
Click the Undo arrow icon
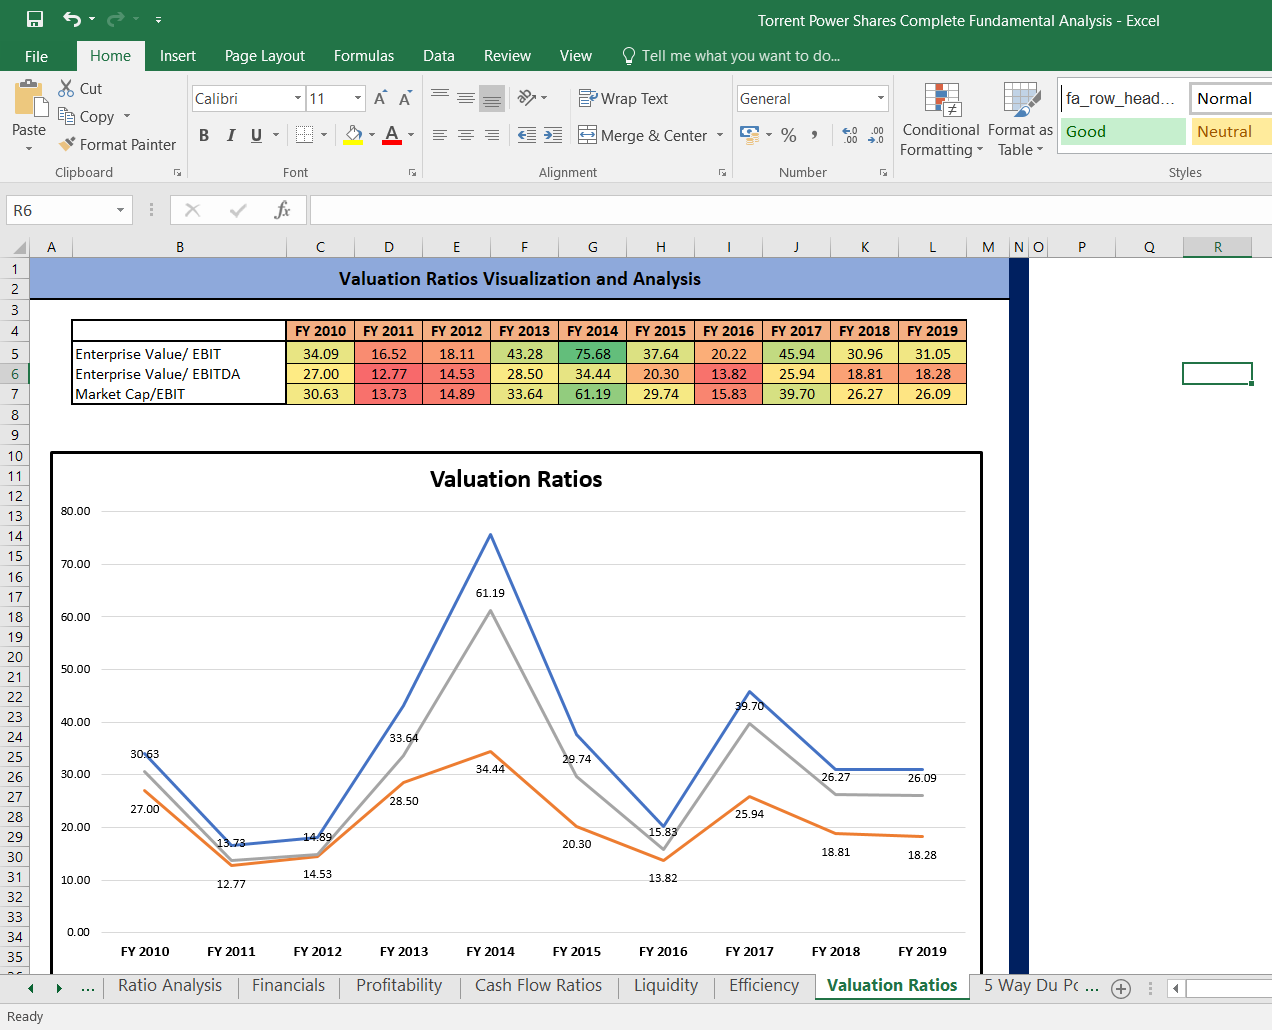pos(72,19)
